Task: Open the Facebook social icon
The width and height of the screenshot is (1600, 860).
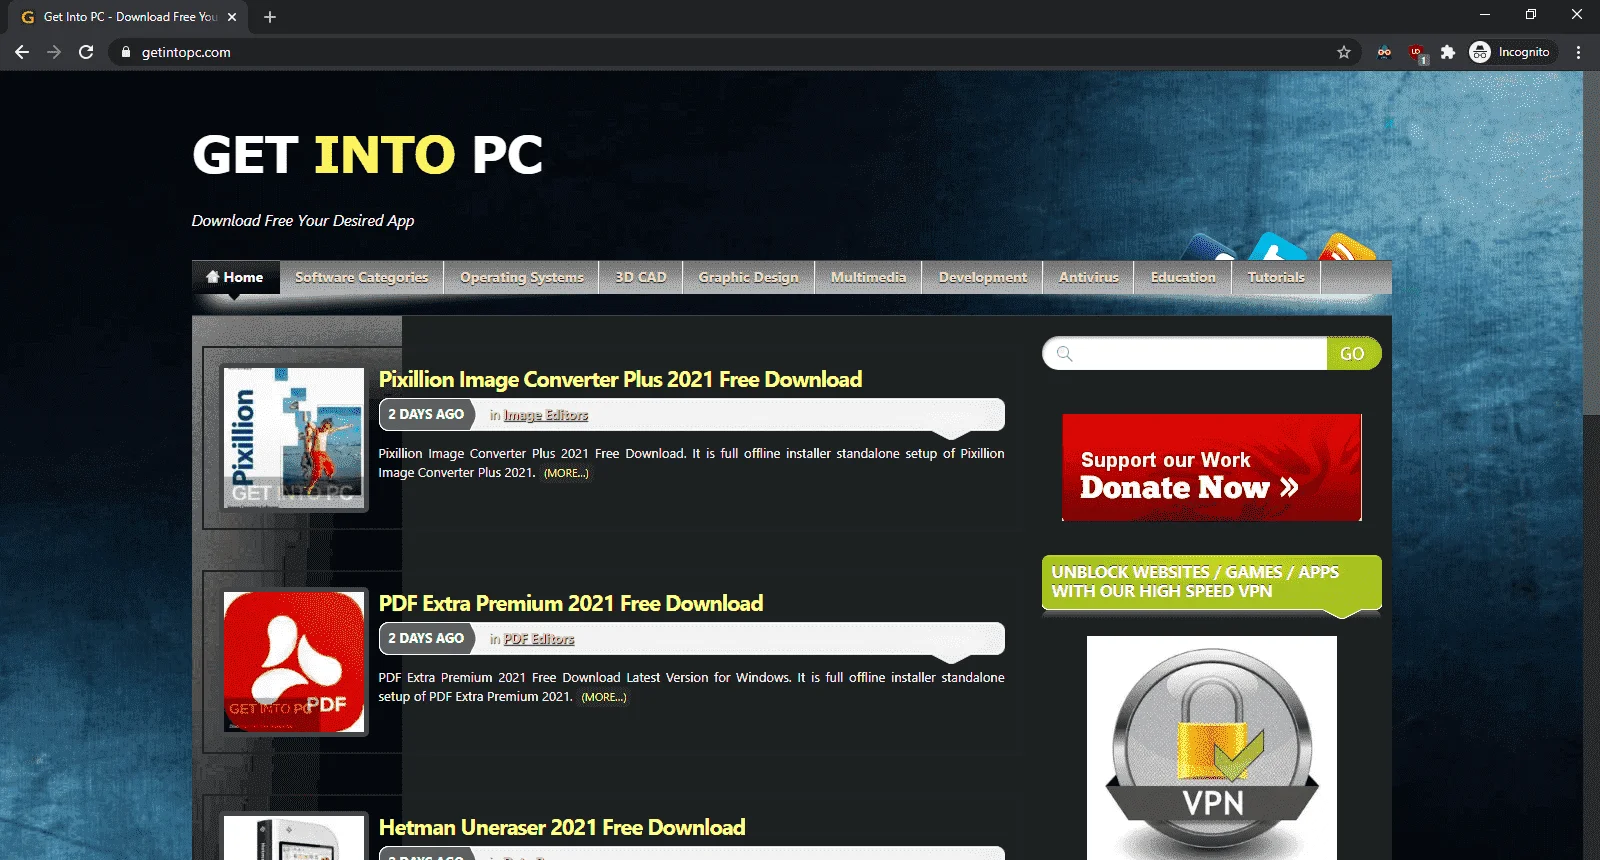Action: (x=1210, y=246)
